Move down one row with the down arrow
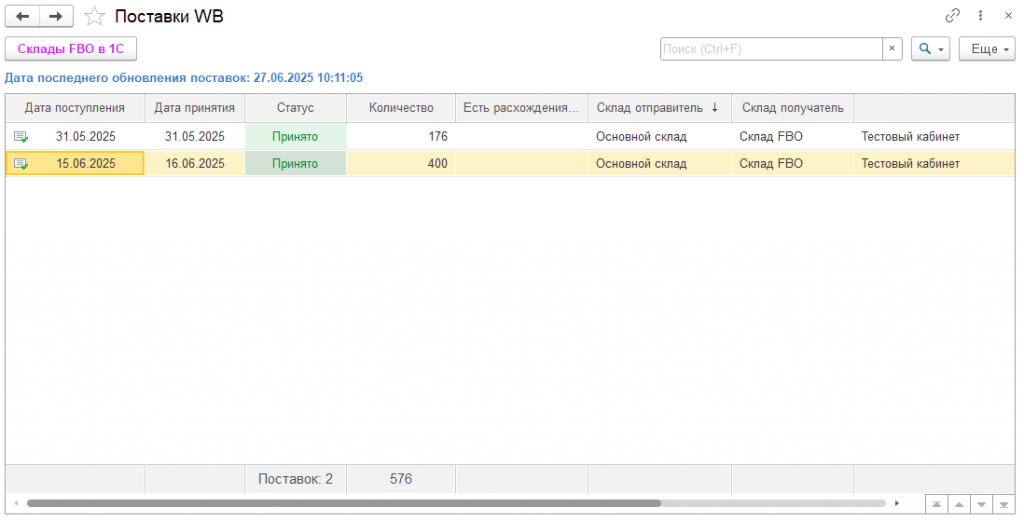The image size is (1024, 520). (981, 504)
